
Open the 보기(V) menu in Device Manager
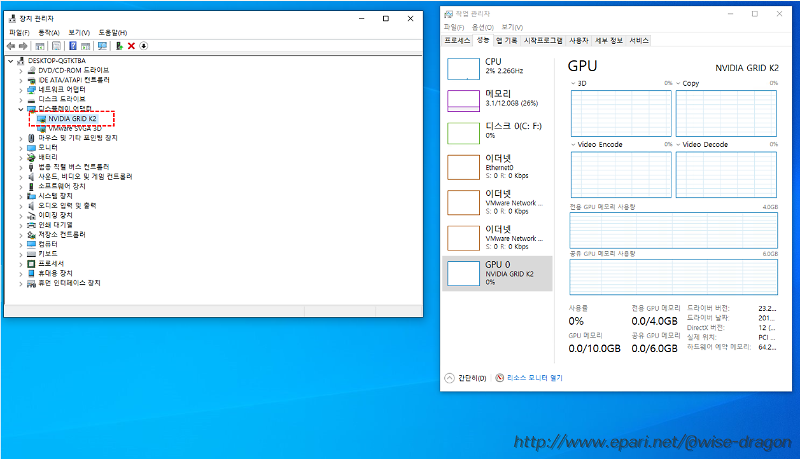tap(79, 33)
